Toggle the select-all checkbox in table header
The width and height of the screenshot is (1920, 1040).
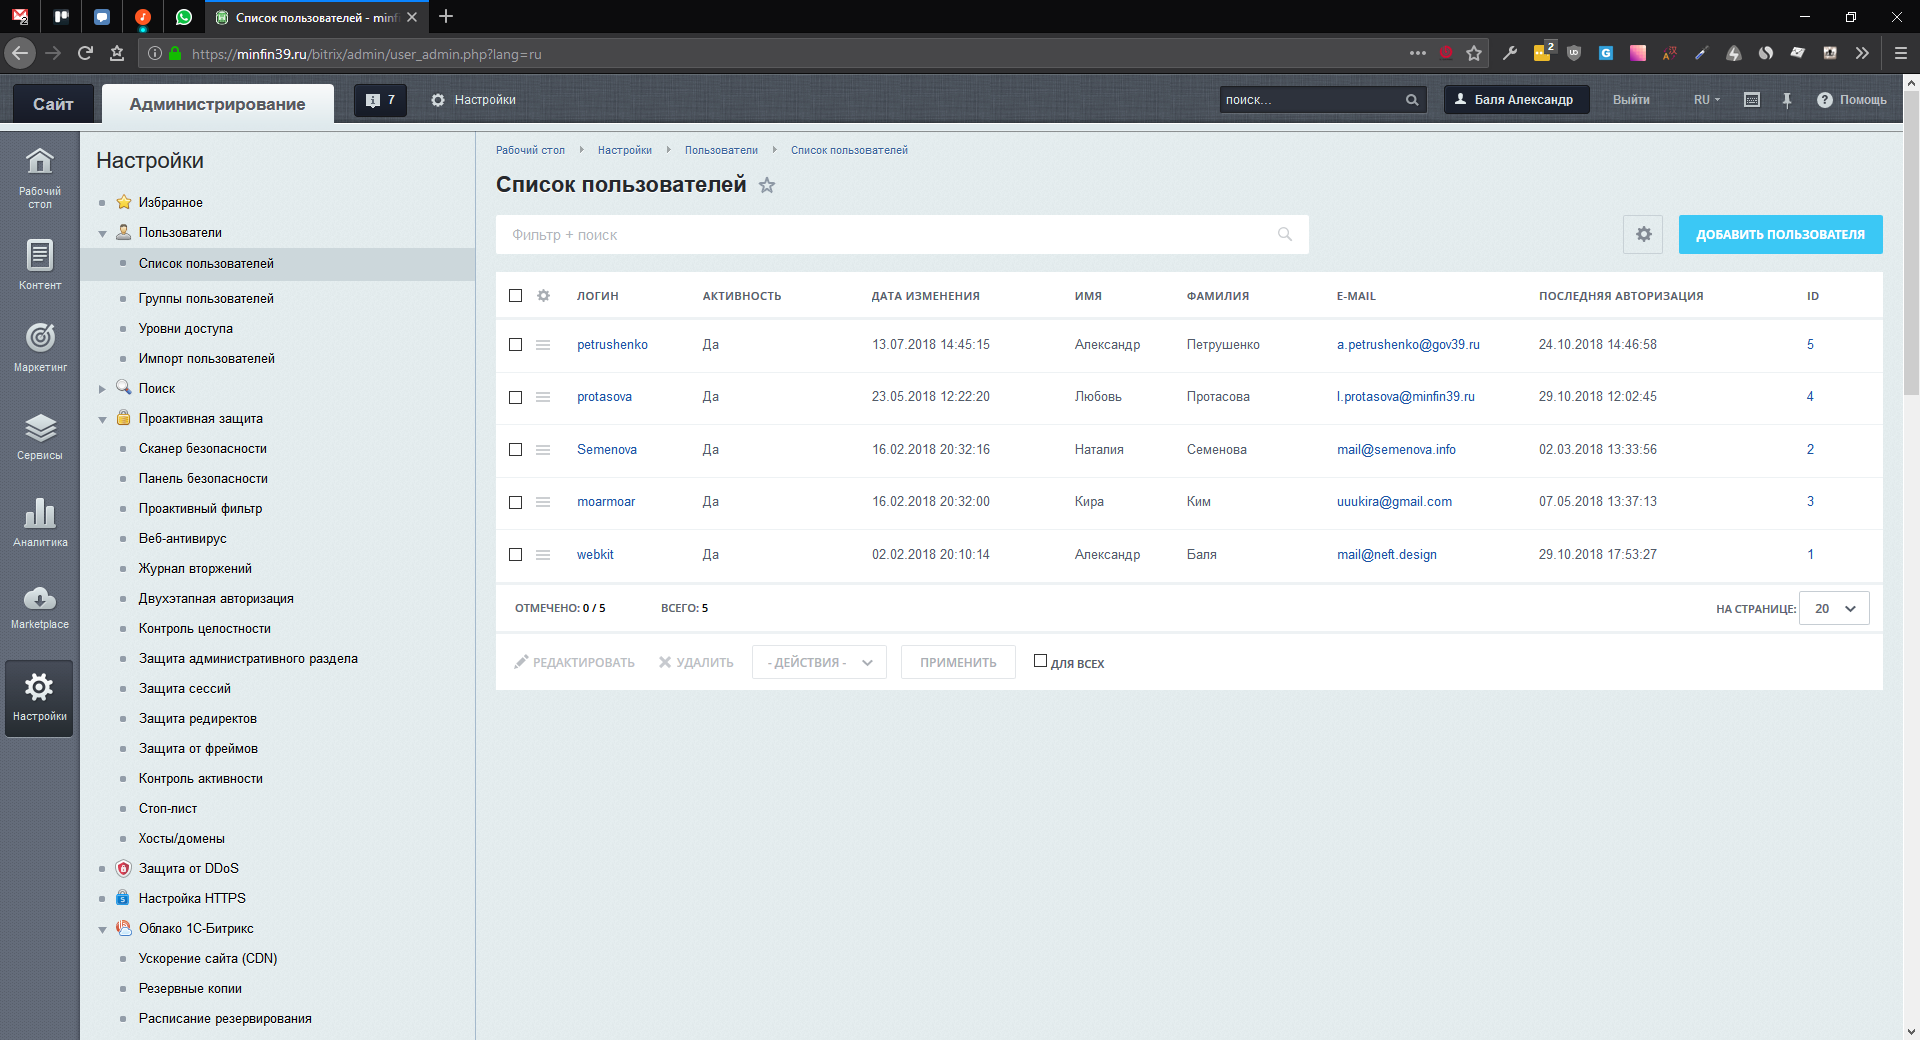[516, 296]
